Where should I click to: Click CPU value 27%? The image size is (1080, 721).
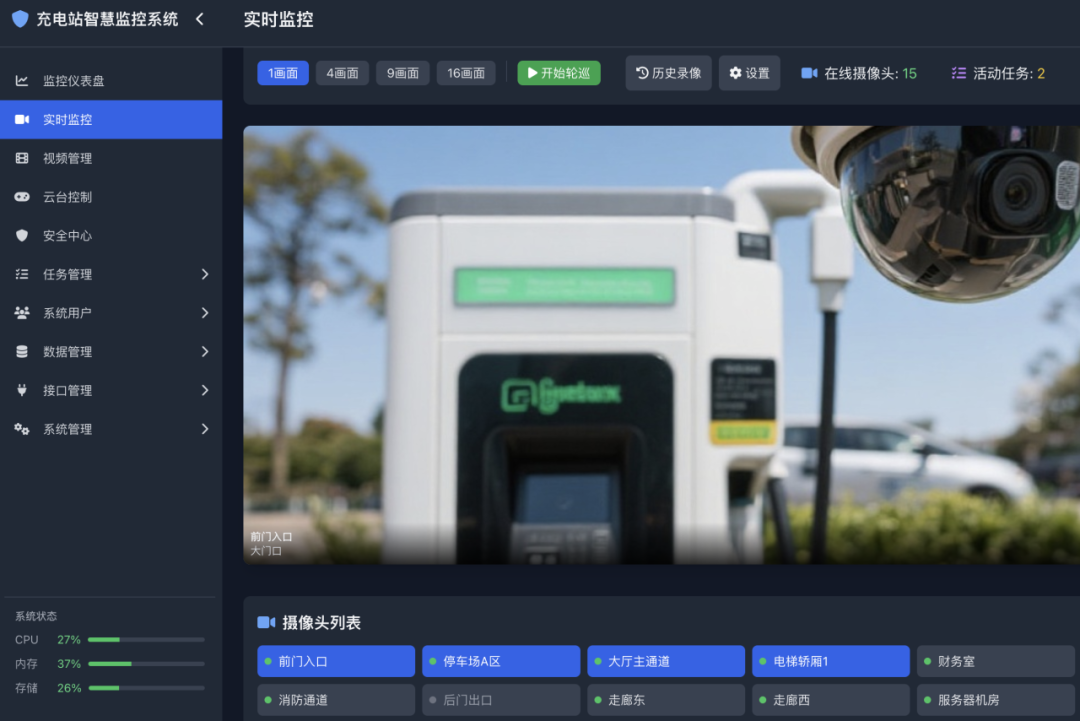(69, 640)
